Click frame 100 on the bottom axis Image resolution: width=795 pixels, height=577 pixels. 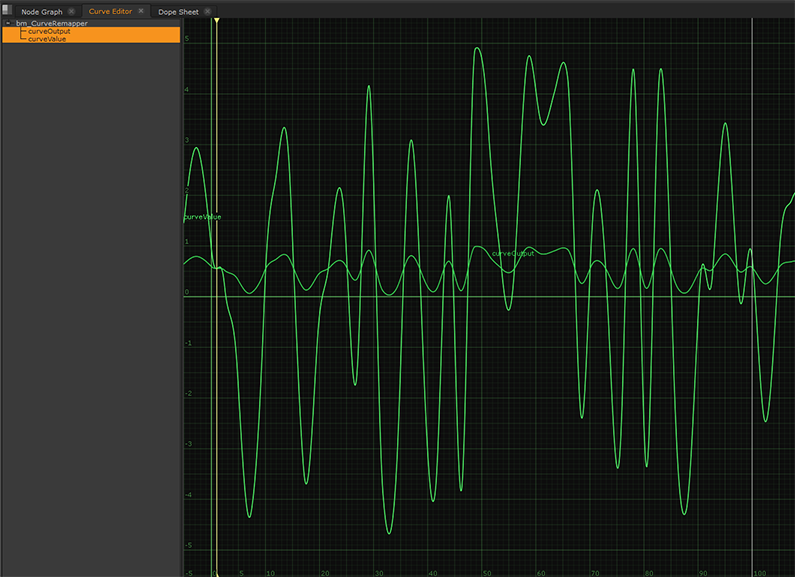758,573
